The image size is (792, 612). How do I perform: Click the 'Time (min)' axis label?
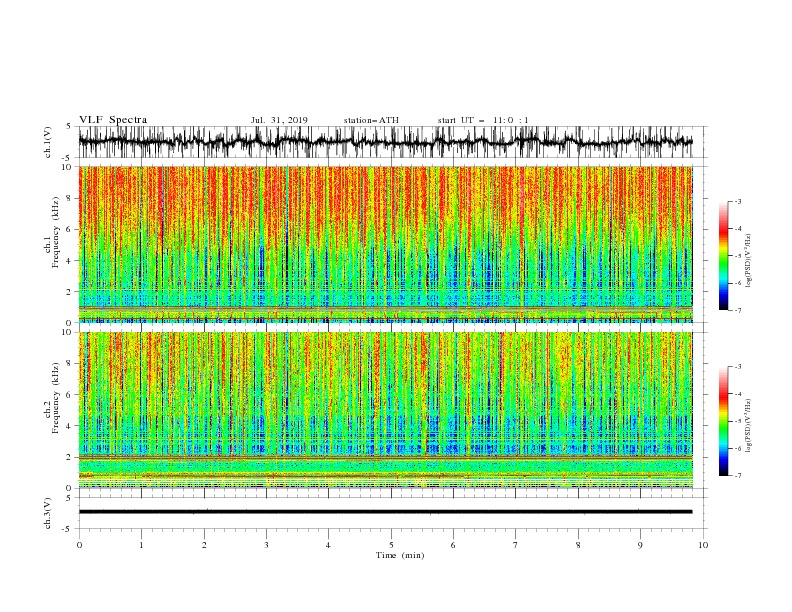[x=400, y=555]
